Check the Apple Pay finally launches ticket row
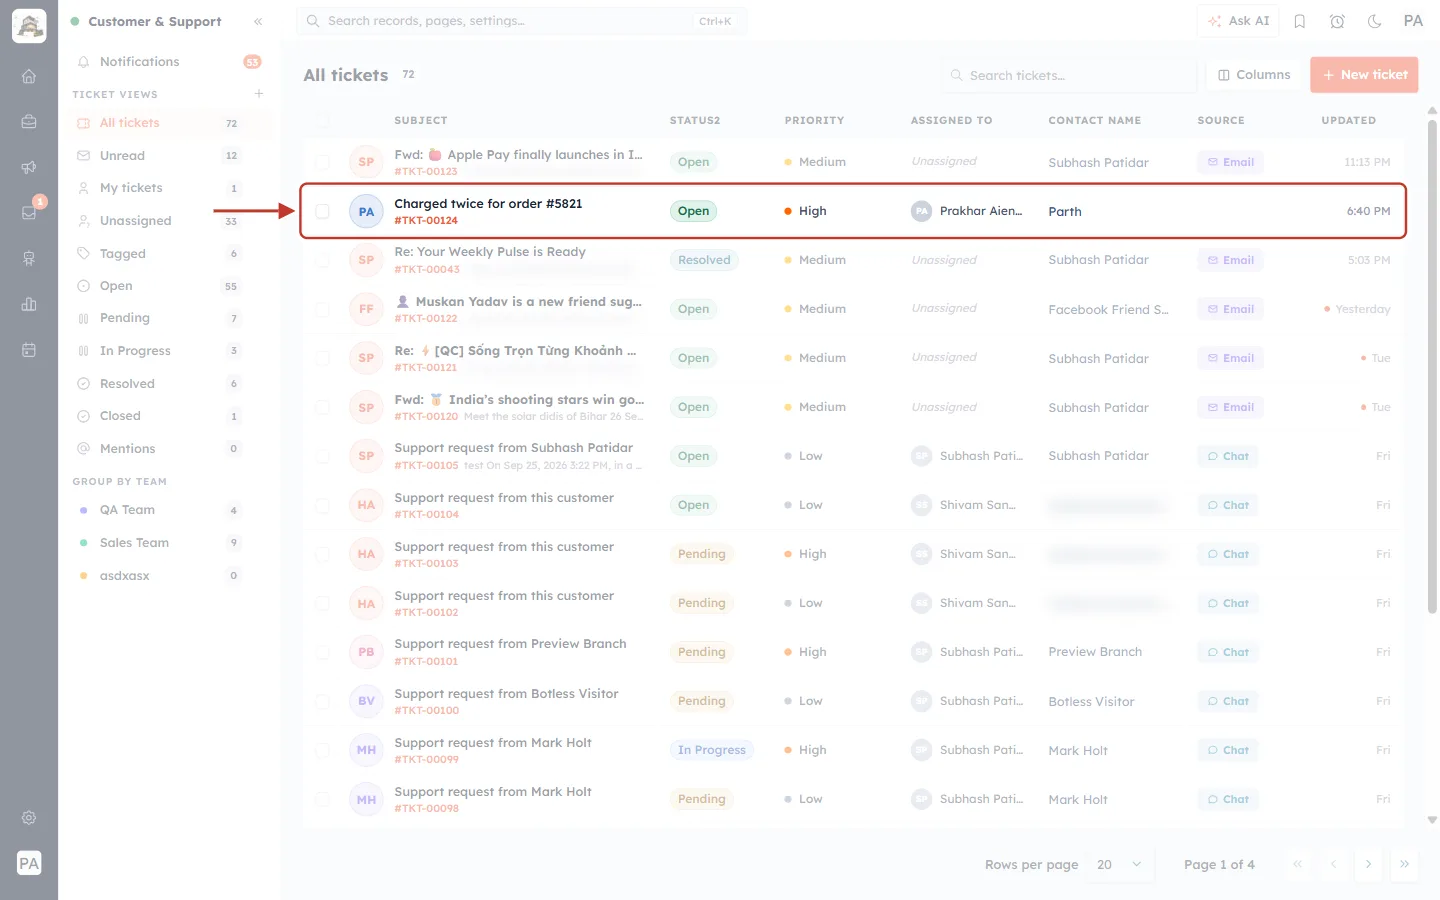 tap(322, 162)
